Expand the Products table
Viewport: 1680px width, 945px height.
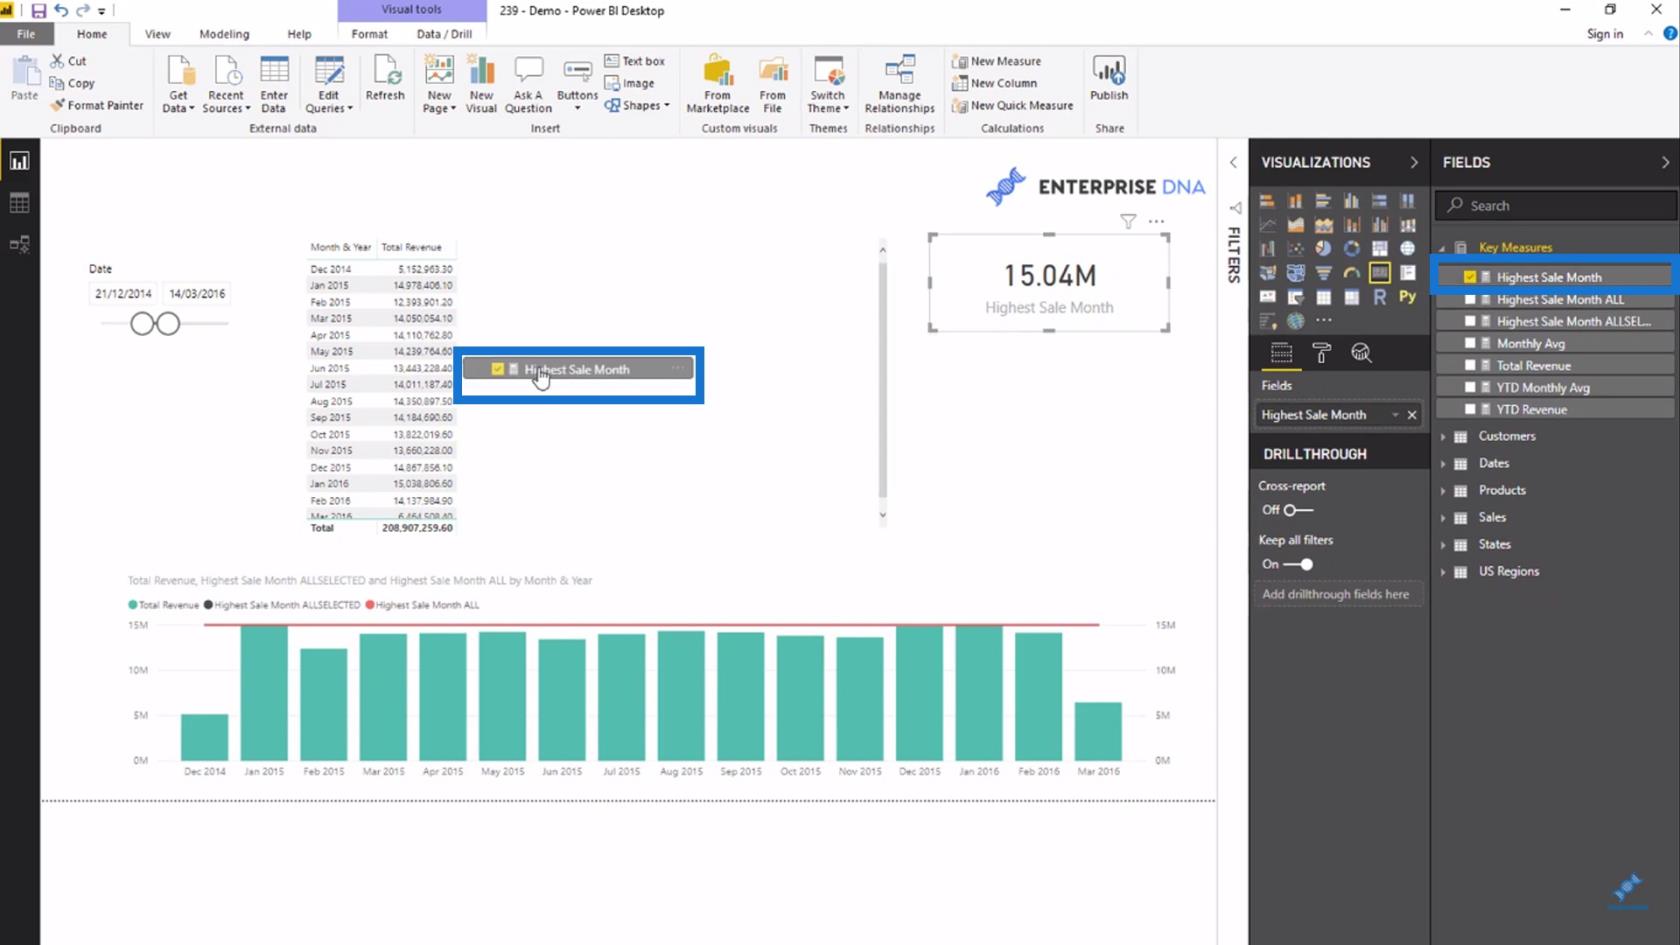(x=1443, y=491)
